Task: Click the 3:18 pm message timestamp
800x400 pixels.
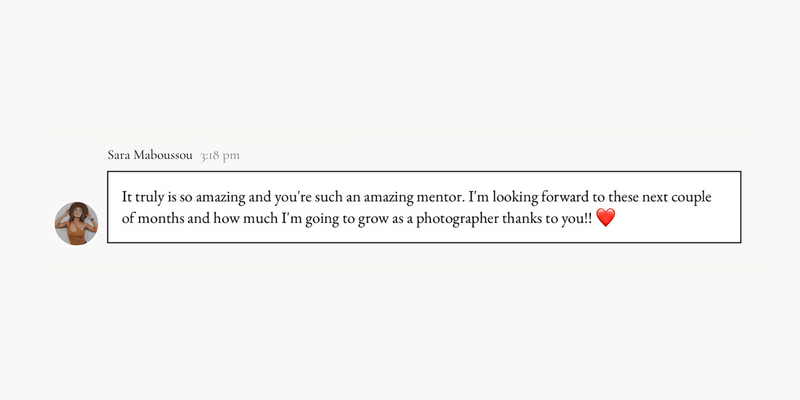Action: 220,156
